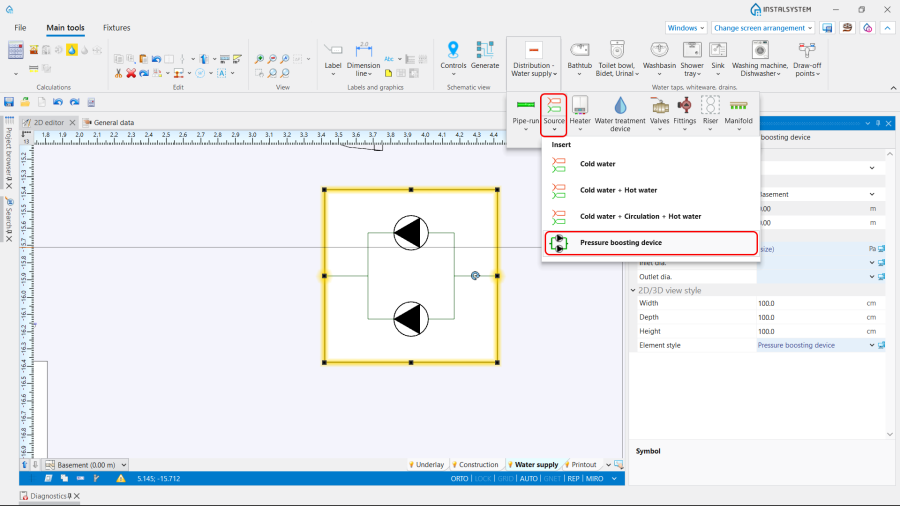Choose the Washbasin fixture icon
Image resolution: width=900 pixels, height=506 pixels.
[x=659, y=50]
